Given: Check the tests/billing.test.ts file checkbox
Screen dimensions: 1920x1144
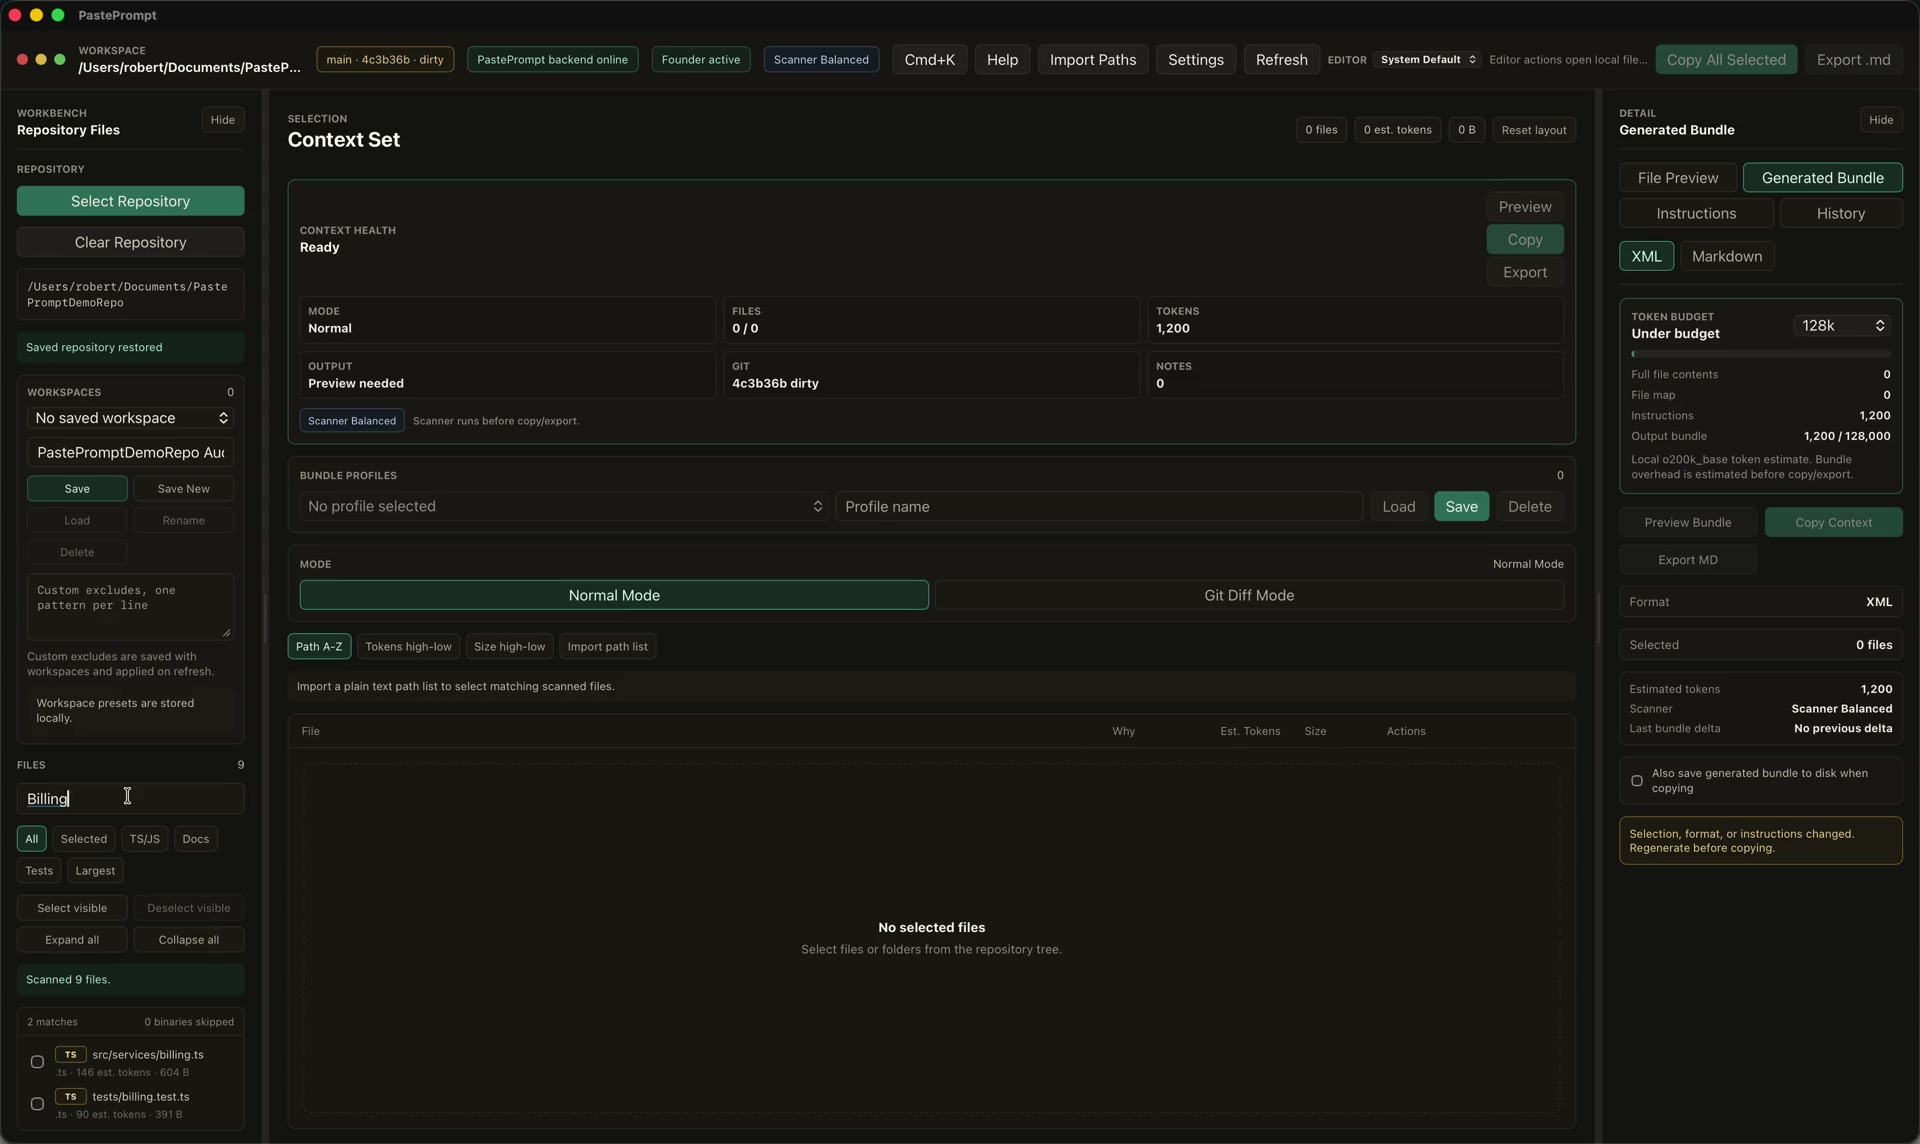Looking at the screenshot, I should 37,1104.
